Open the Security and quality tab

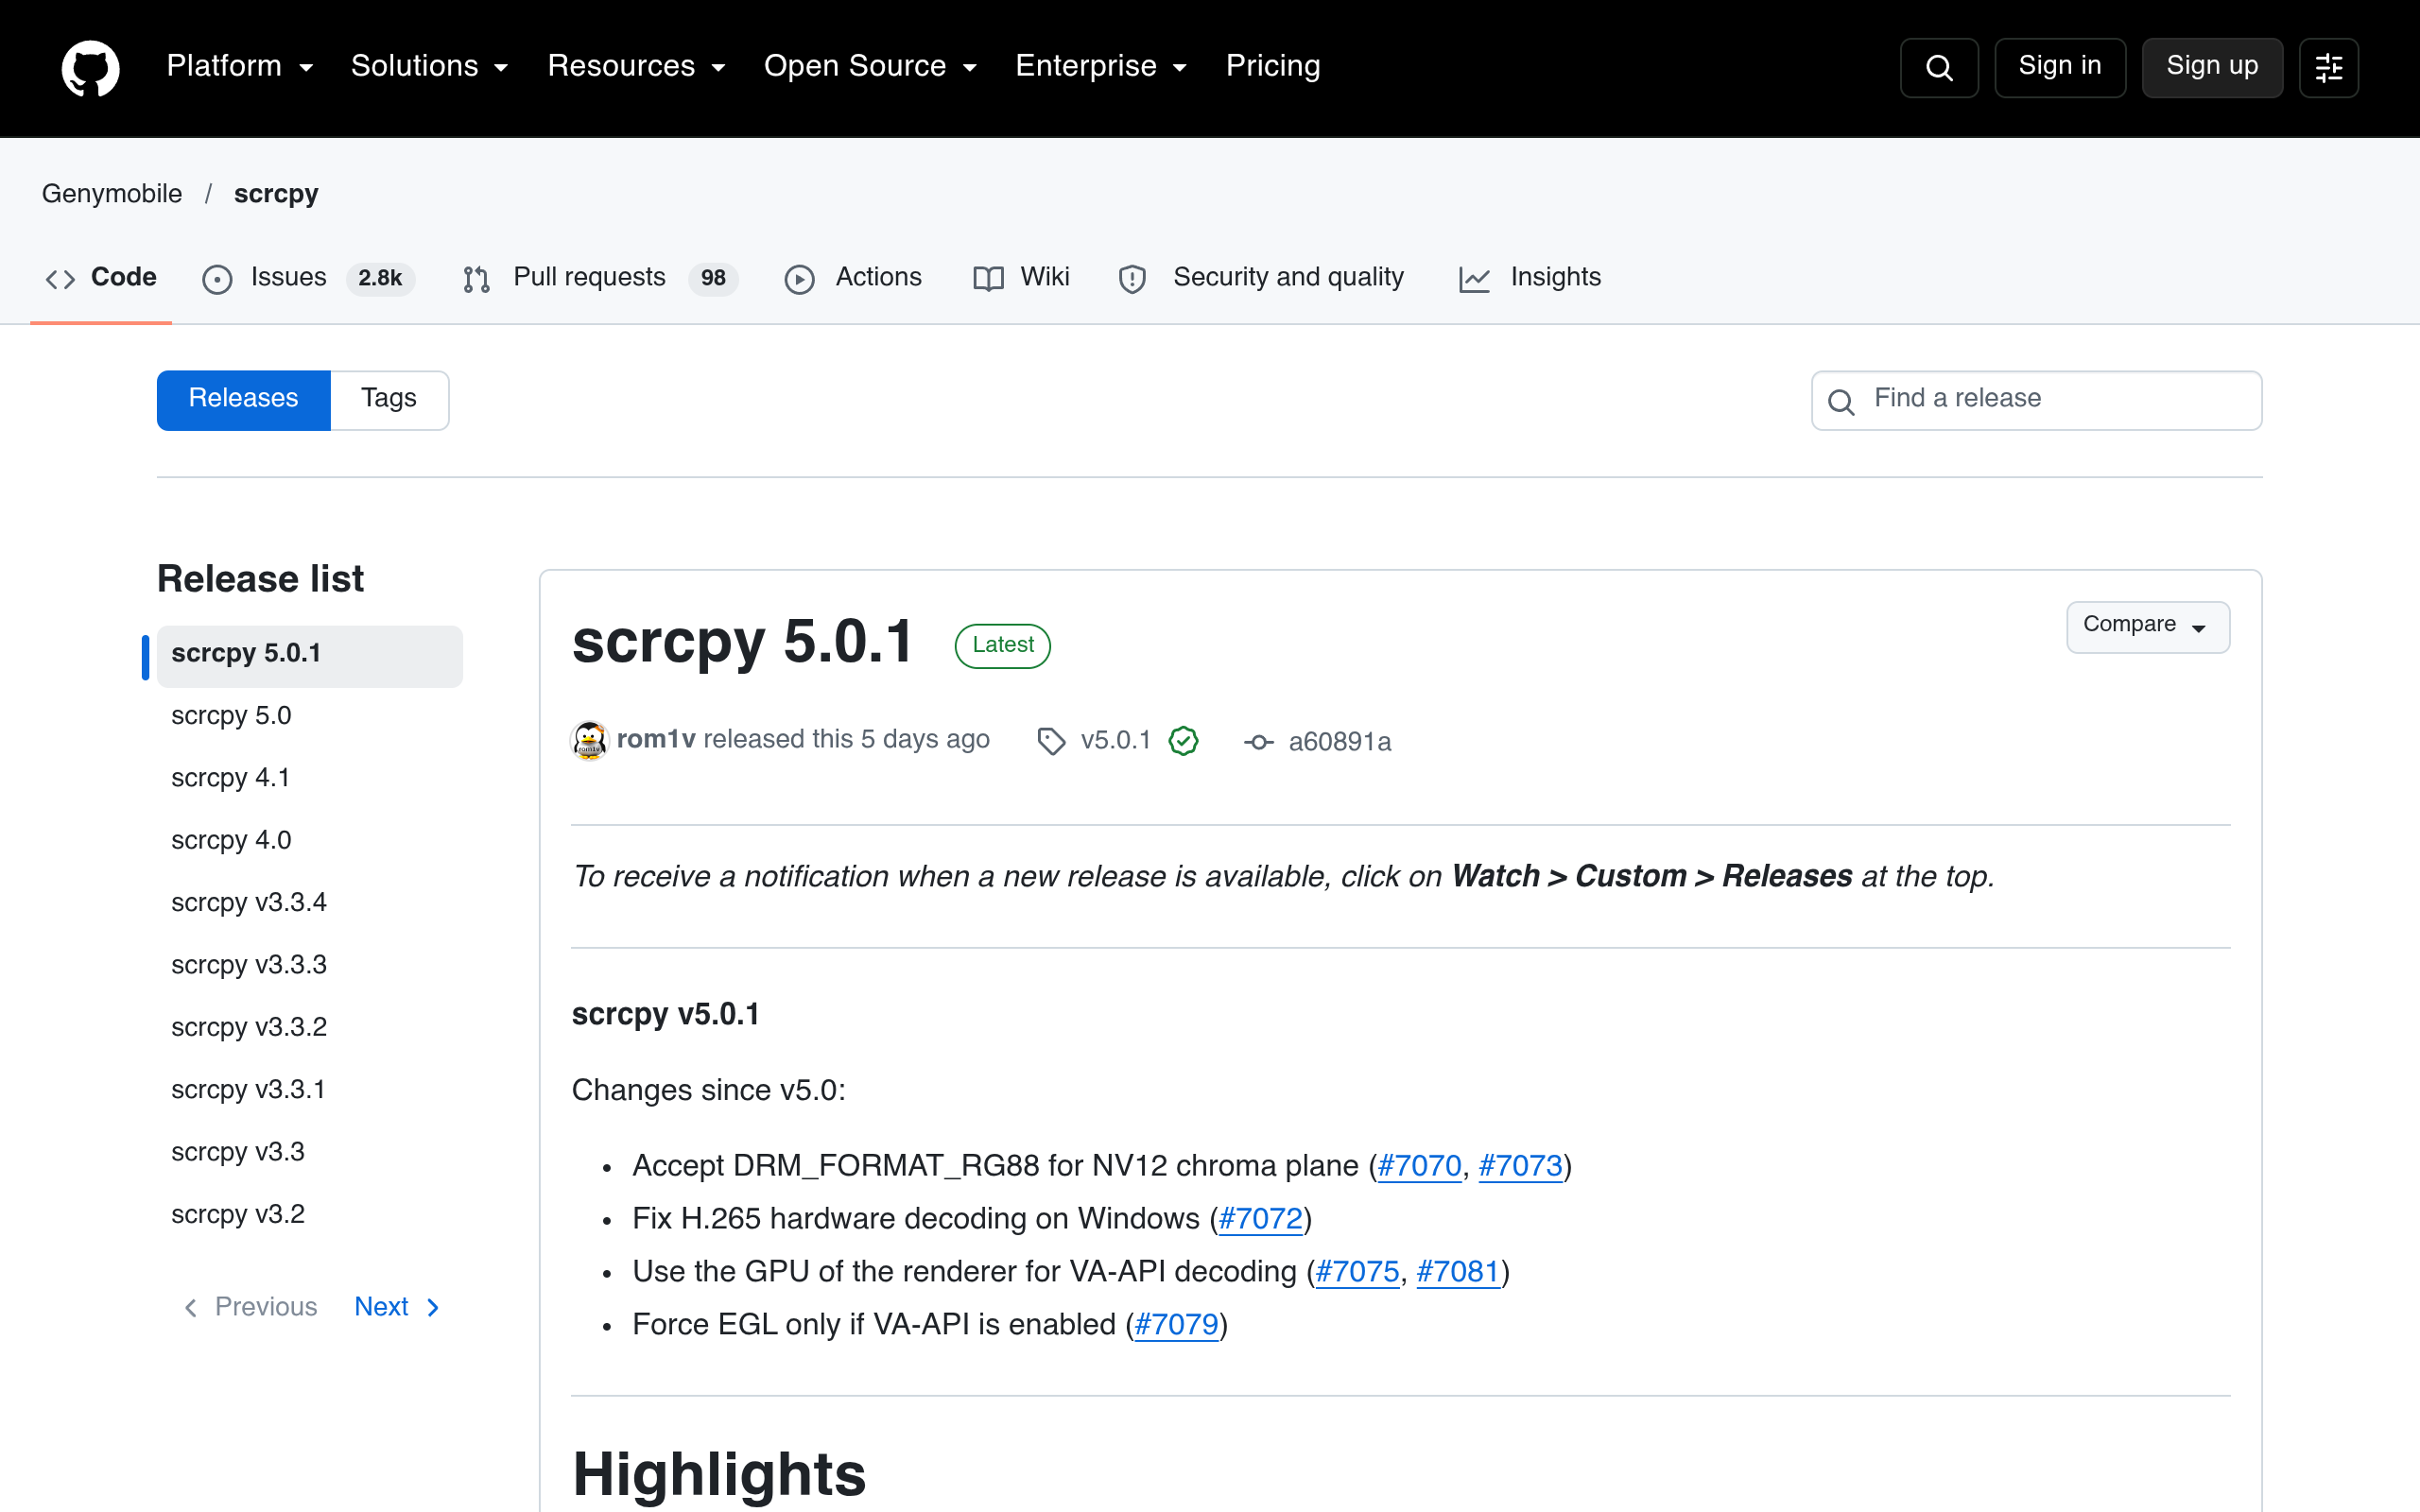coord(1261,278)
